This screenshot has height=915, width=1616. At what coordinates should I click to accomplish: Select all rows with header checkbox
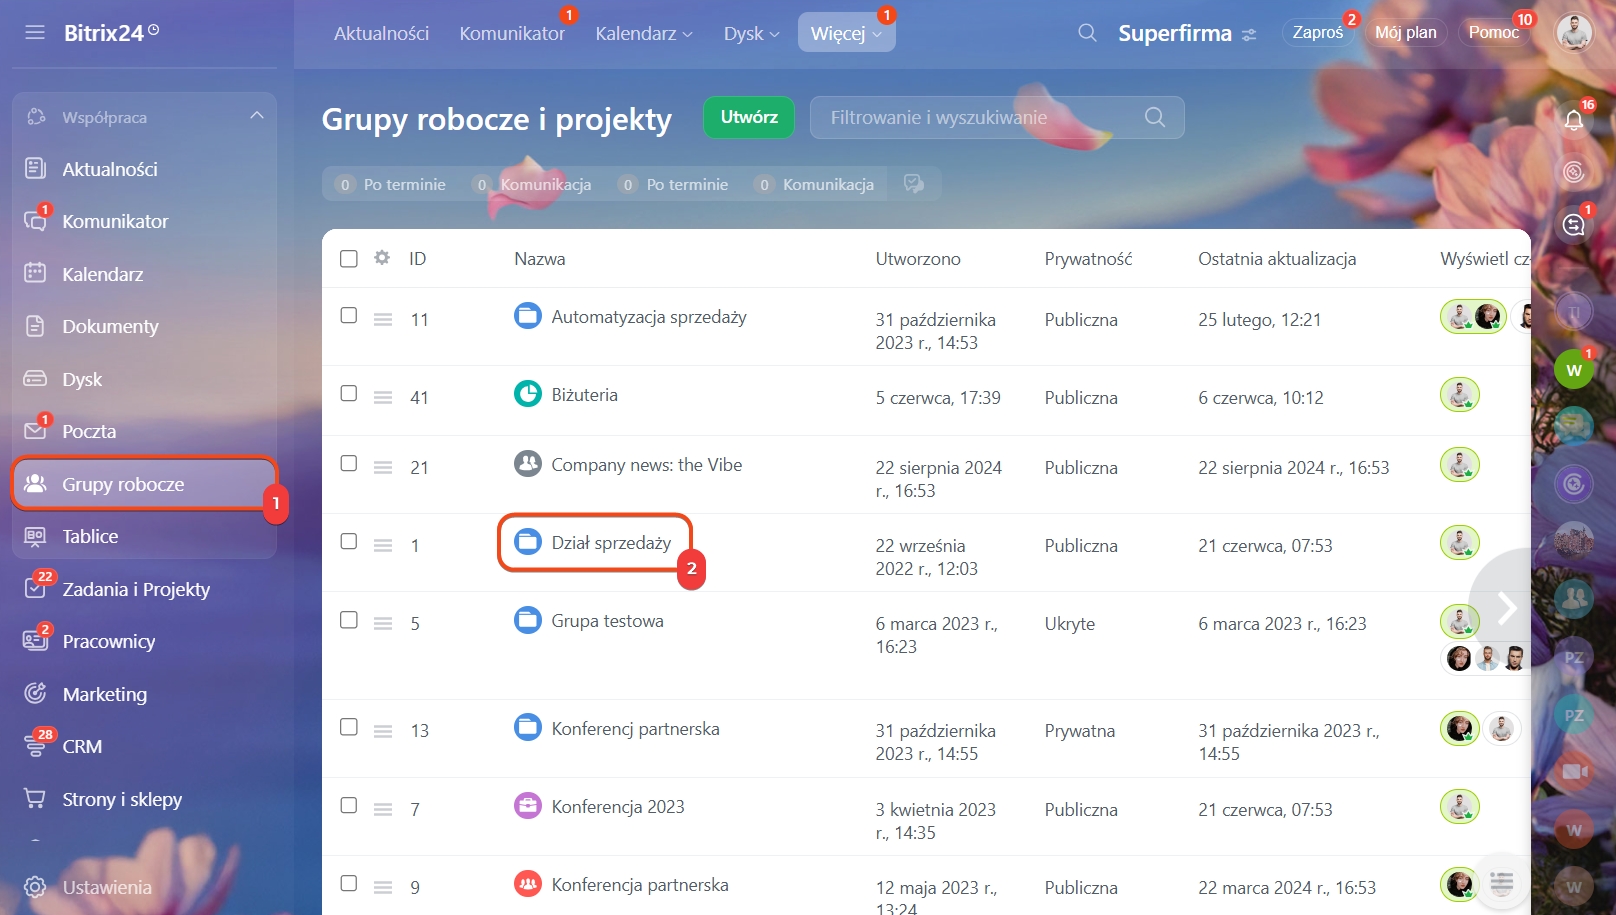tap(349, 259)
